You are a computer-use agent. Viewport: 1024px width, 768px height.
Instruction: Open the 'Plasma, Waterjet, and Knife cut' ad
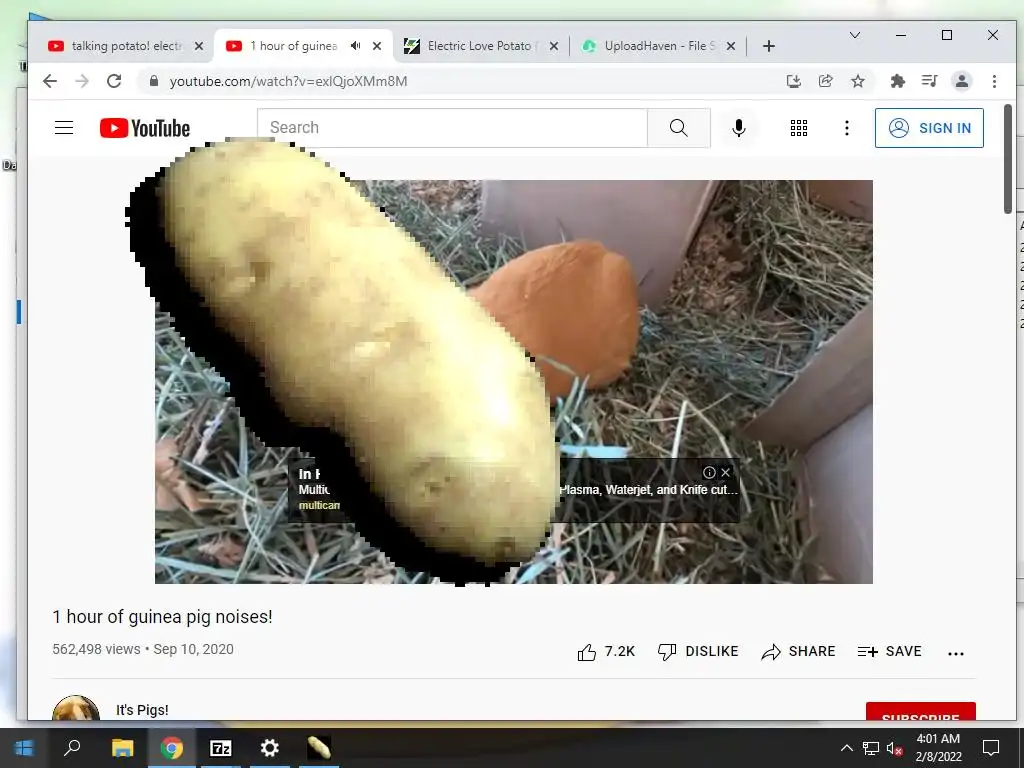point(648,490)
